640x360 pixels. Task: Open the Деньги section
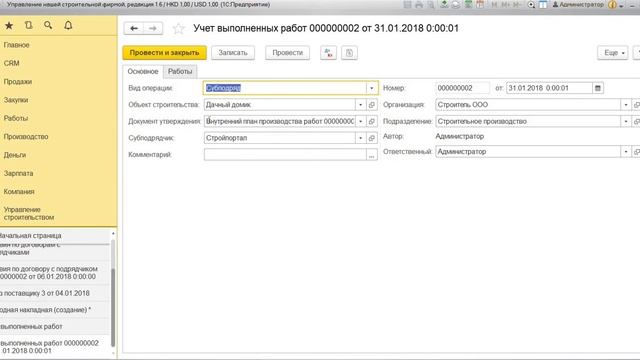pos(15,155)
